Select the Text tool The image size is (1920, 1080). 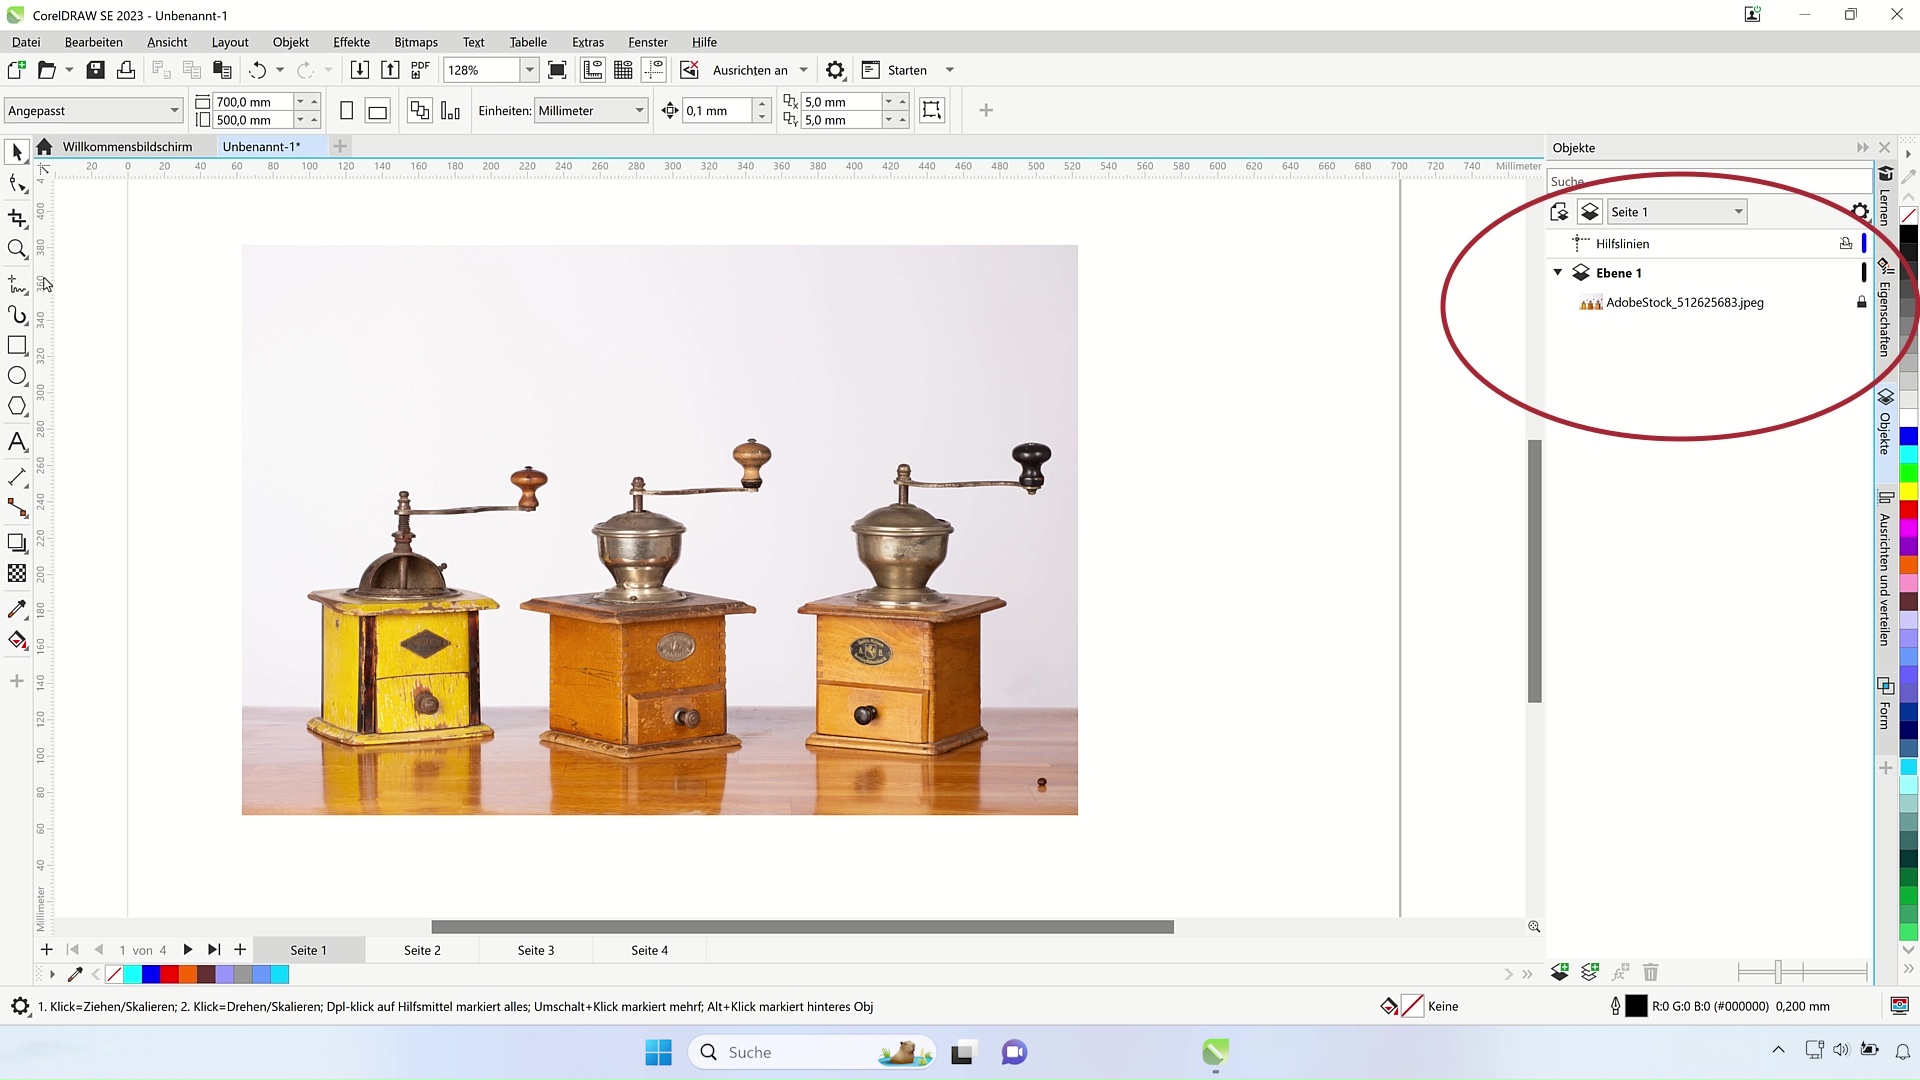[17, 441]
